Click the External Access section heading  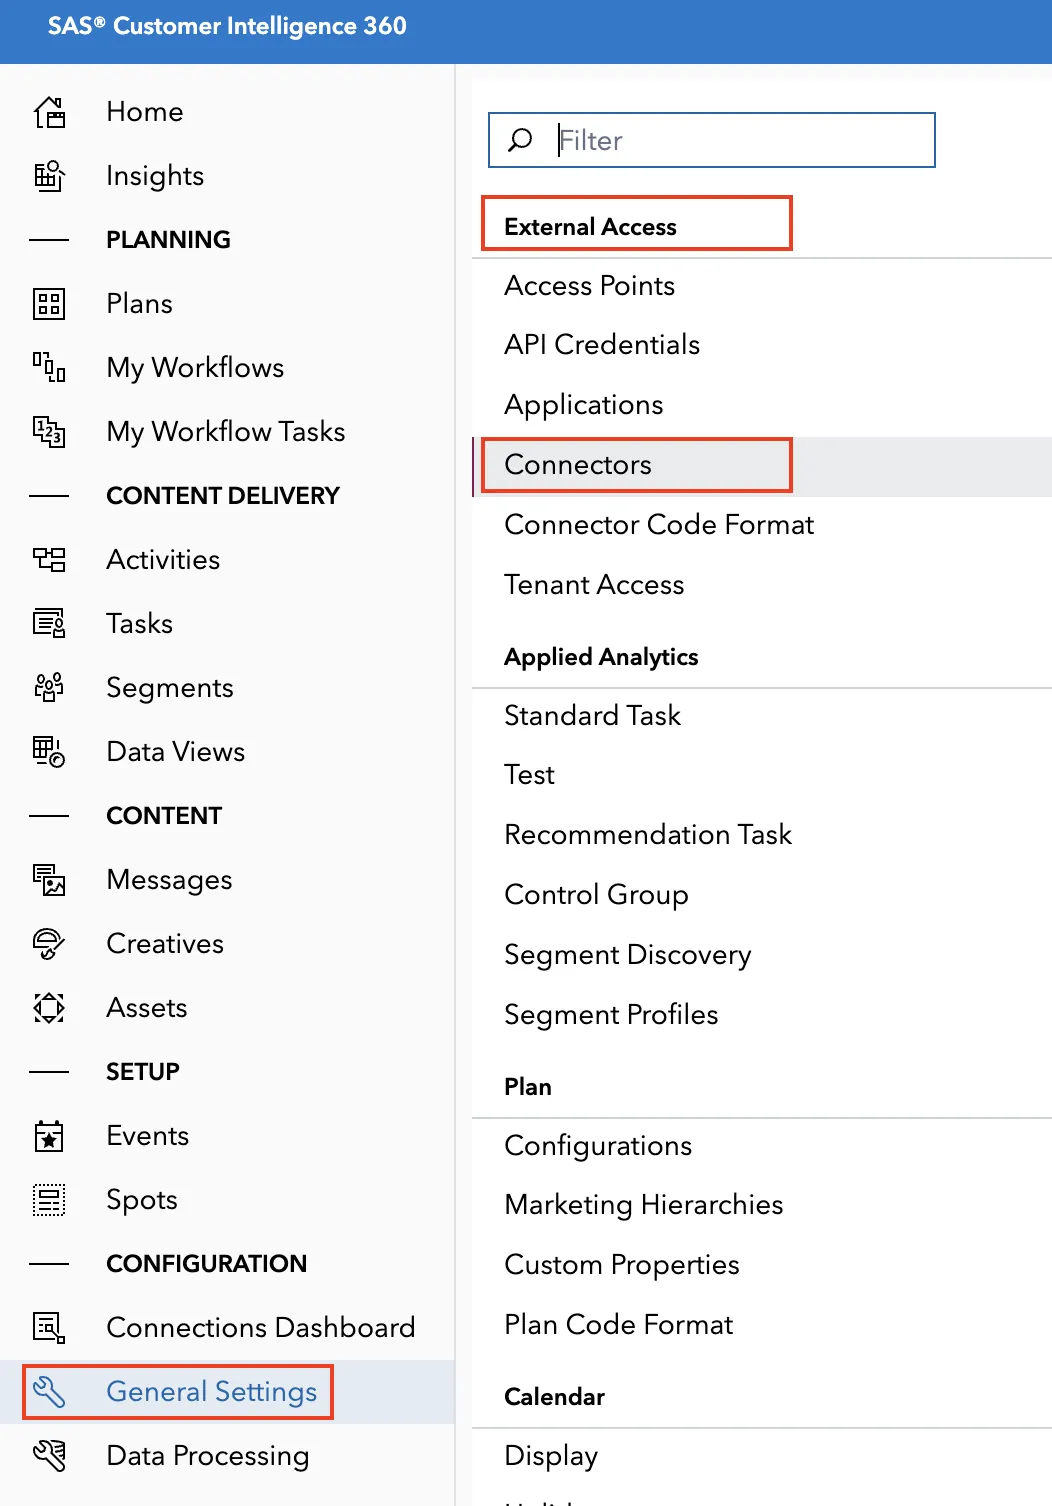(x=590, y=227)
